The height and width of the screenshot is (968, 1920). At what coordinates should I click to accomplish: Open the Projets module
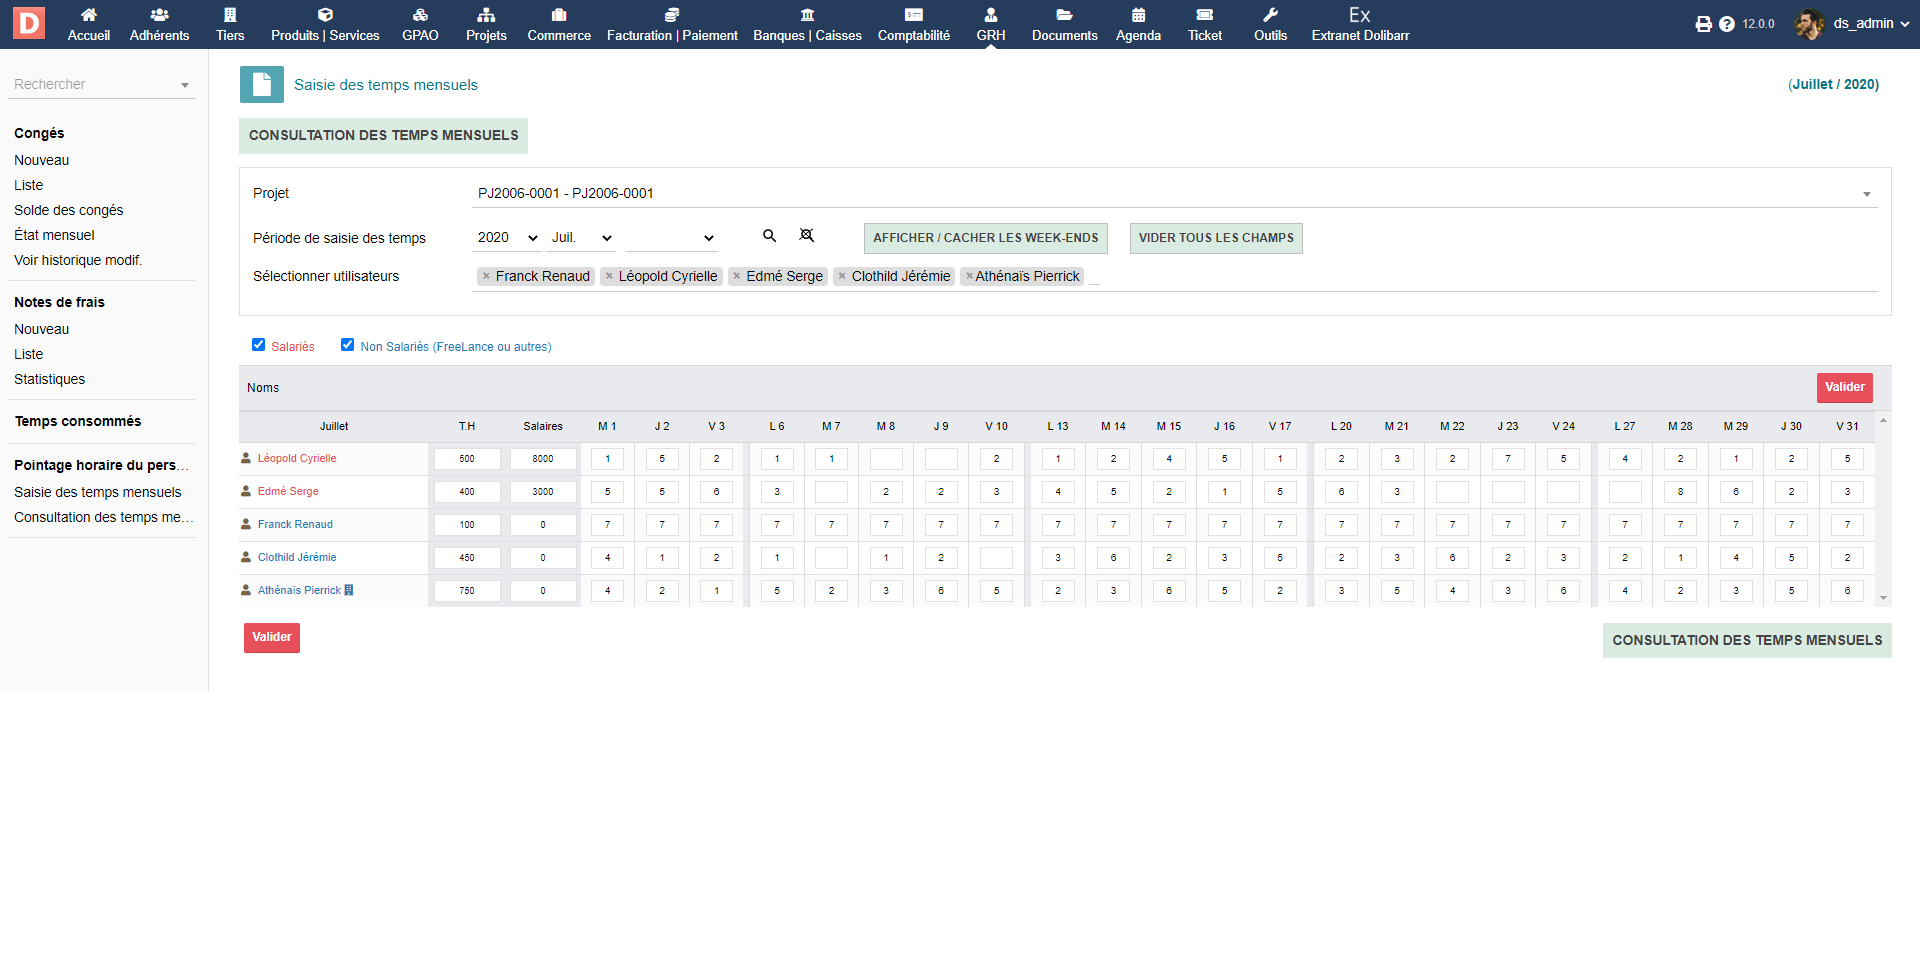click(486, 24)
